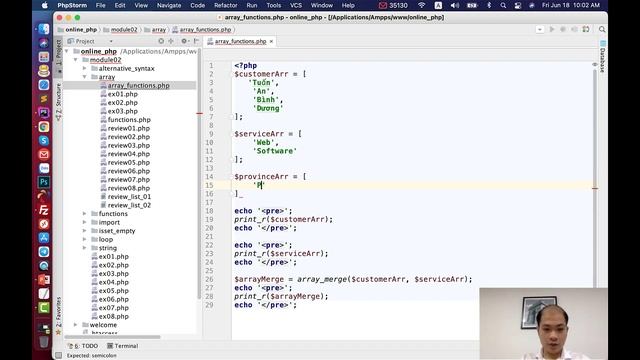Screen dimensions: 640x360
Task: Open the Project view mode dropdown
Action: (x=111, y=42)
